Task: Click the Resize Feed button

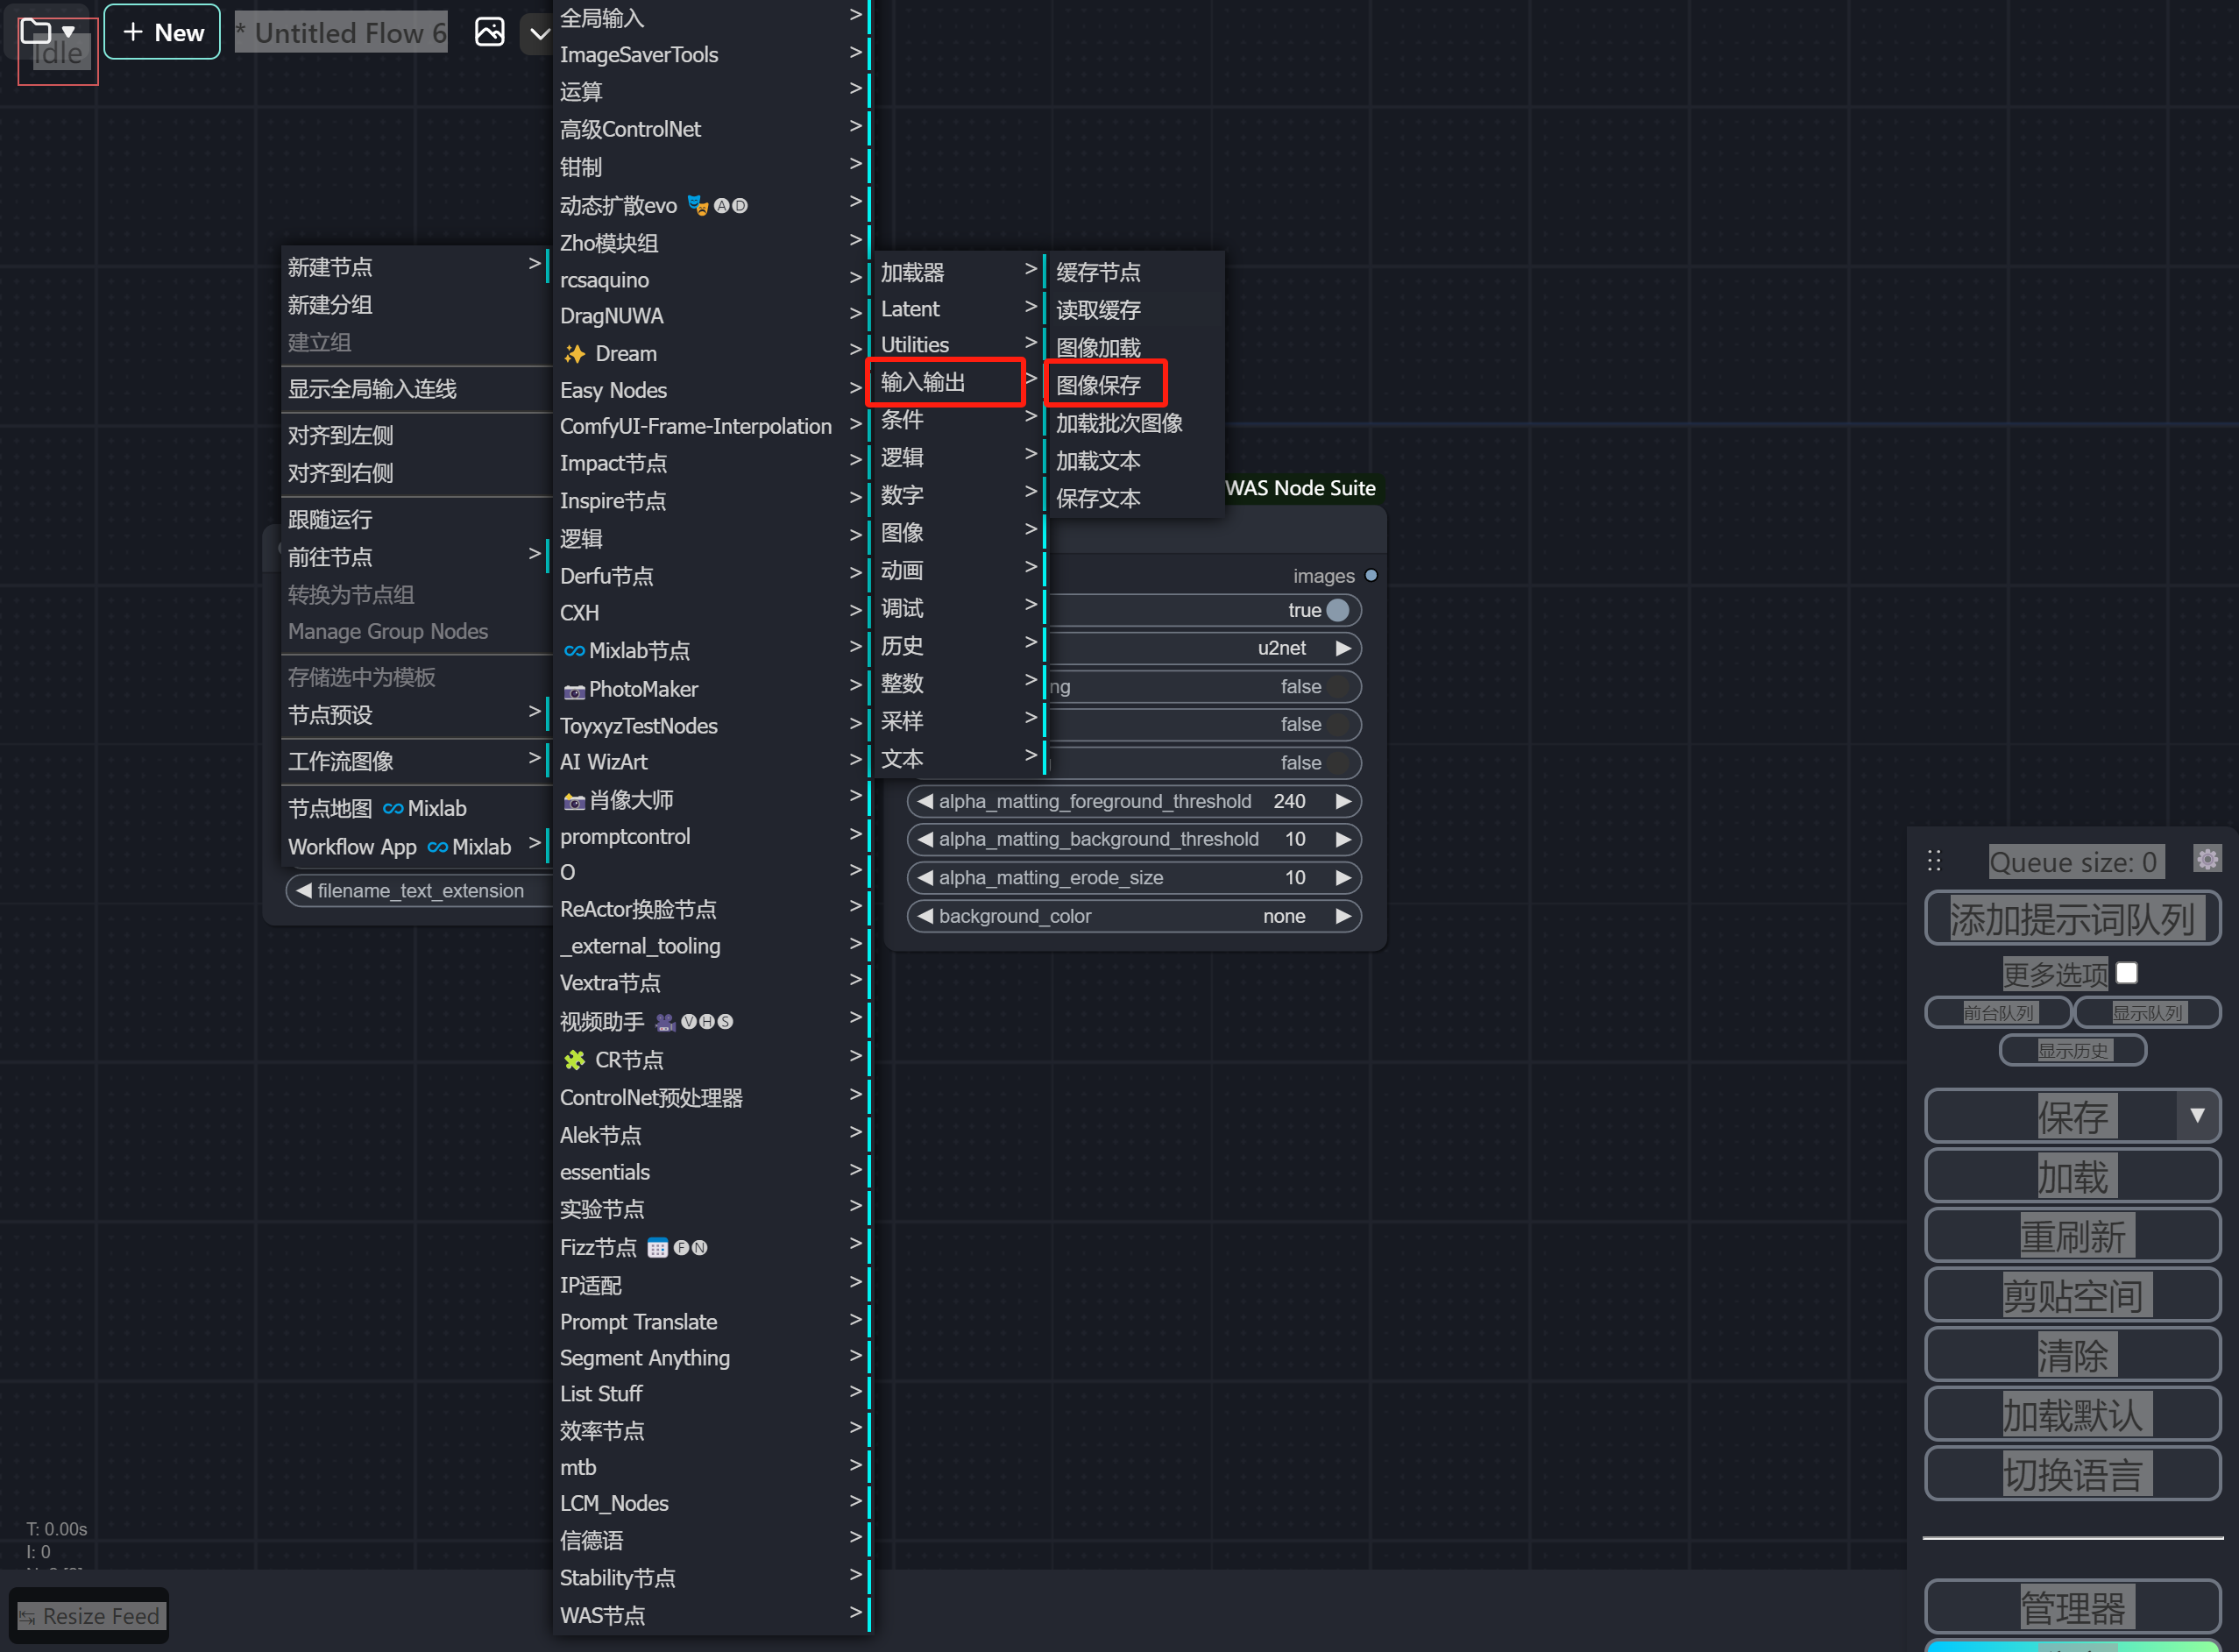Action: 89,1616
